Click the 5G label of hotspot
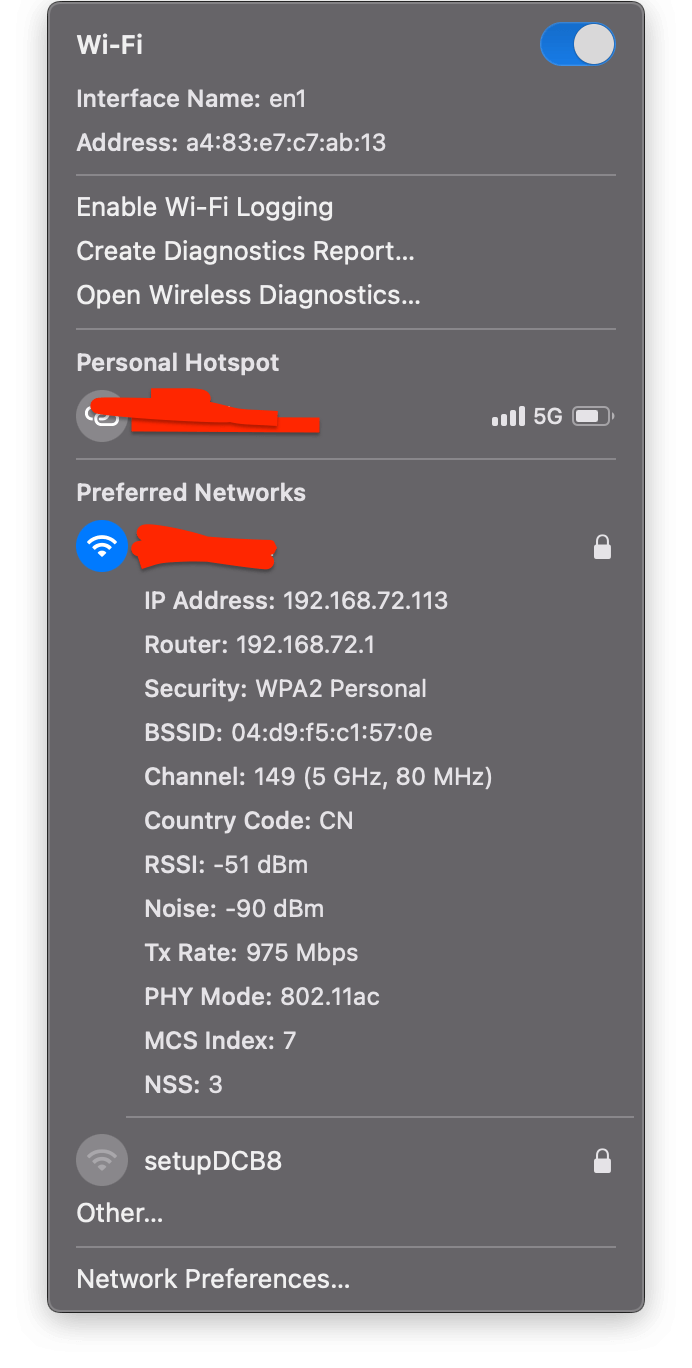 (x=547, y=416)
